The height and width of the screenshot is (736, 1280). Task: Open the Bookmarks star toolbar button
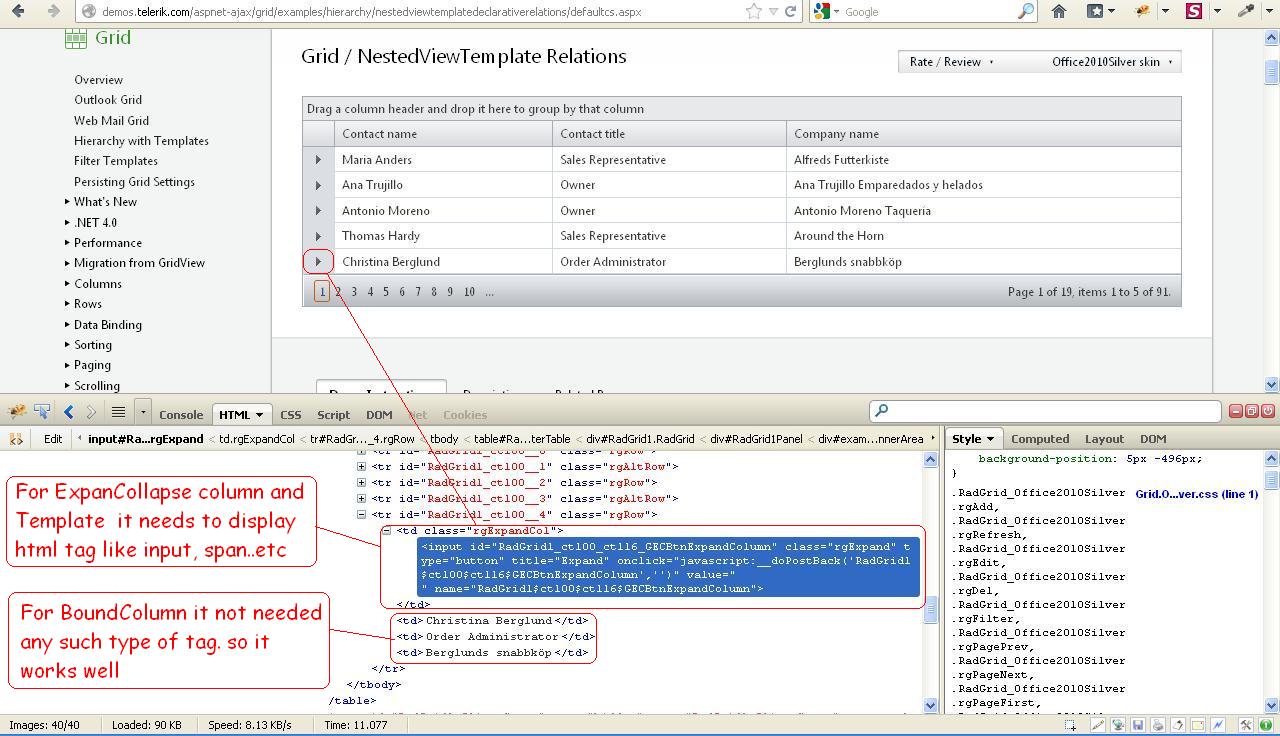pyautogui.click(x=1095, y=11)
